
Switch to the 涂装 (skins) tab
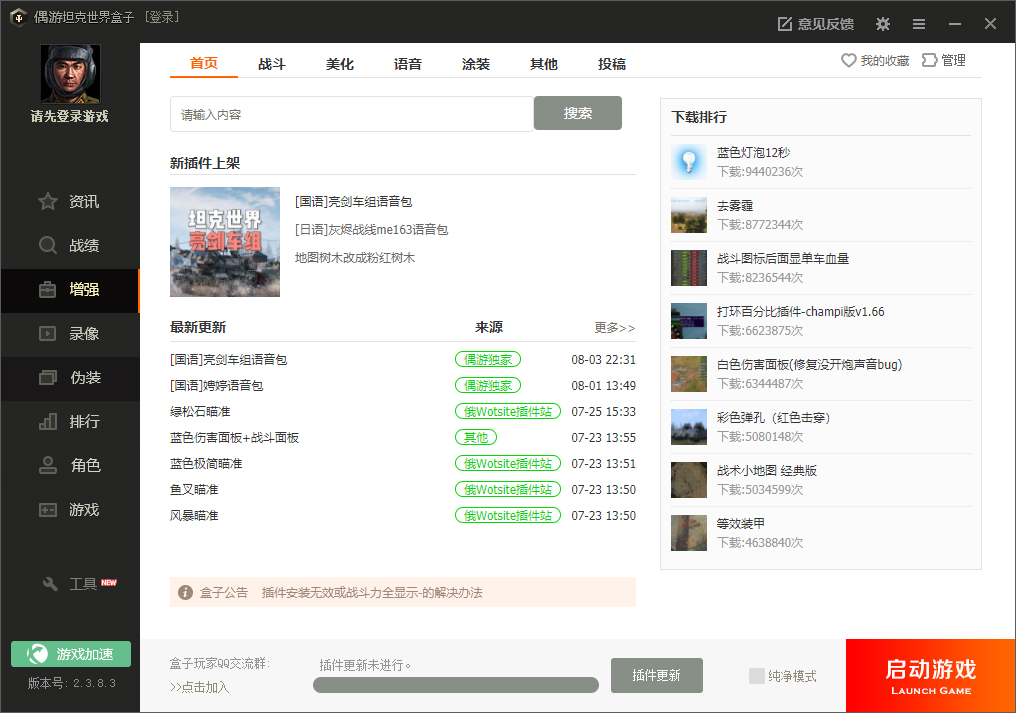tap(476, 63)
